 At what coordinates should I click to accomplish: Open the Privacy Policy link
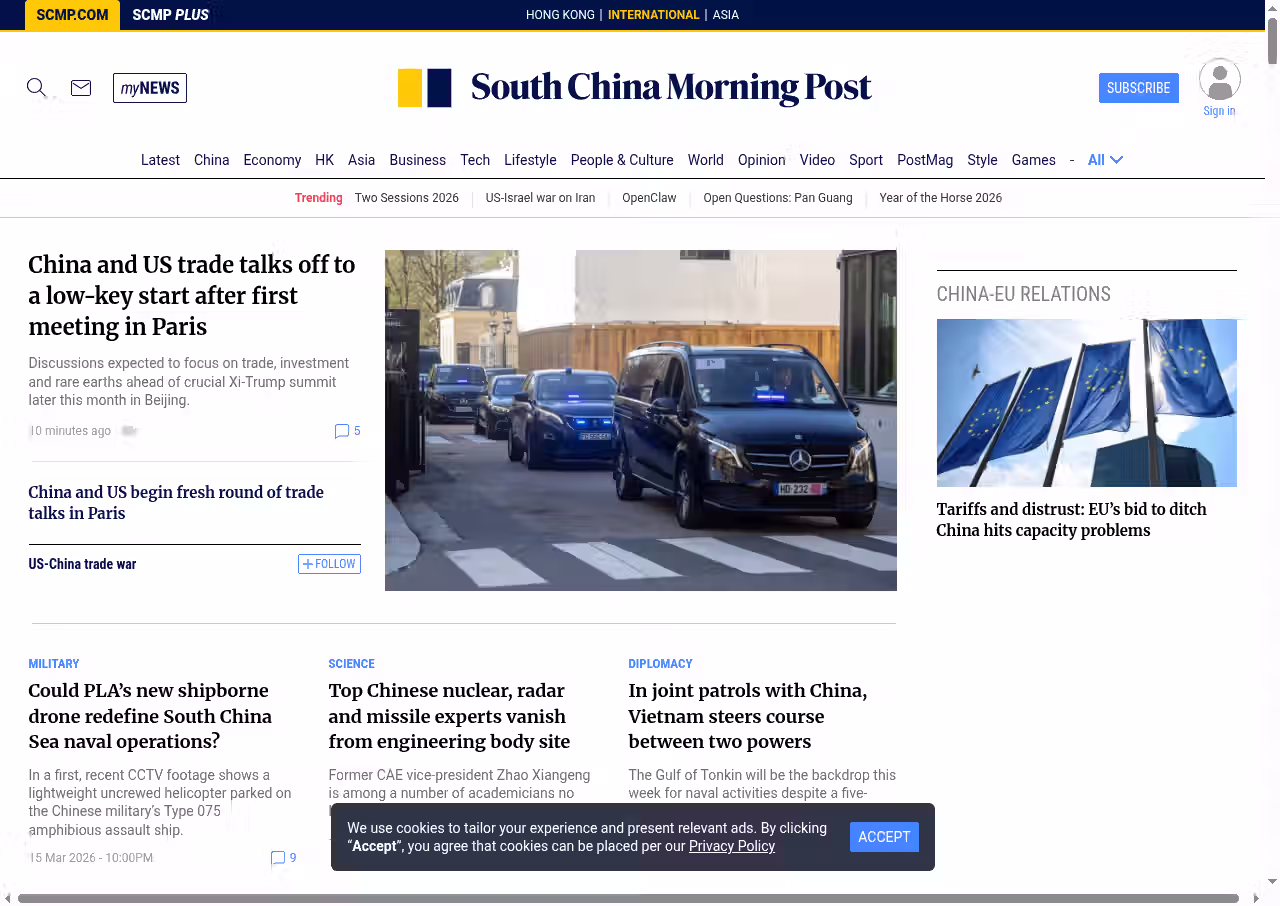[731, 846]
